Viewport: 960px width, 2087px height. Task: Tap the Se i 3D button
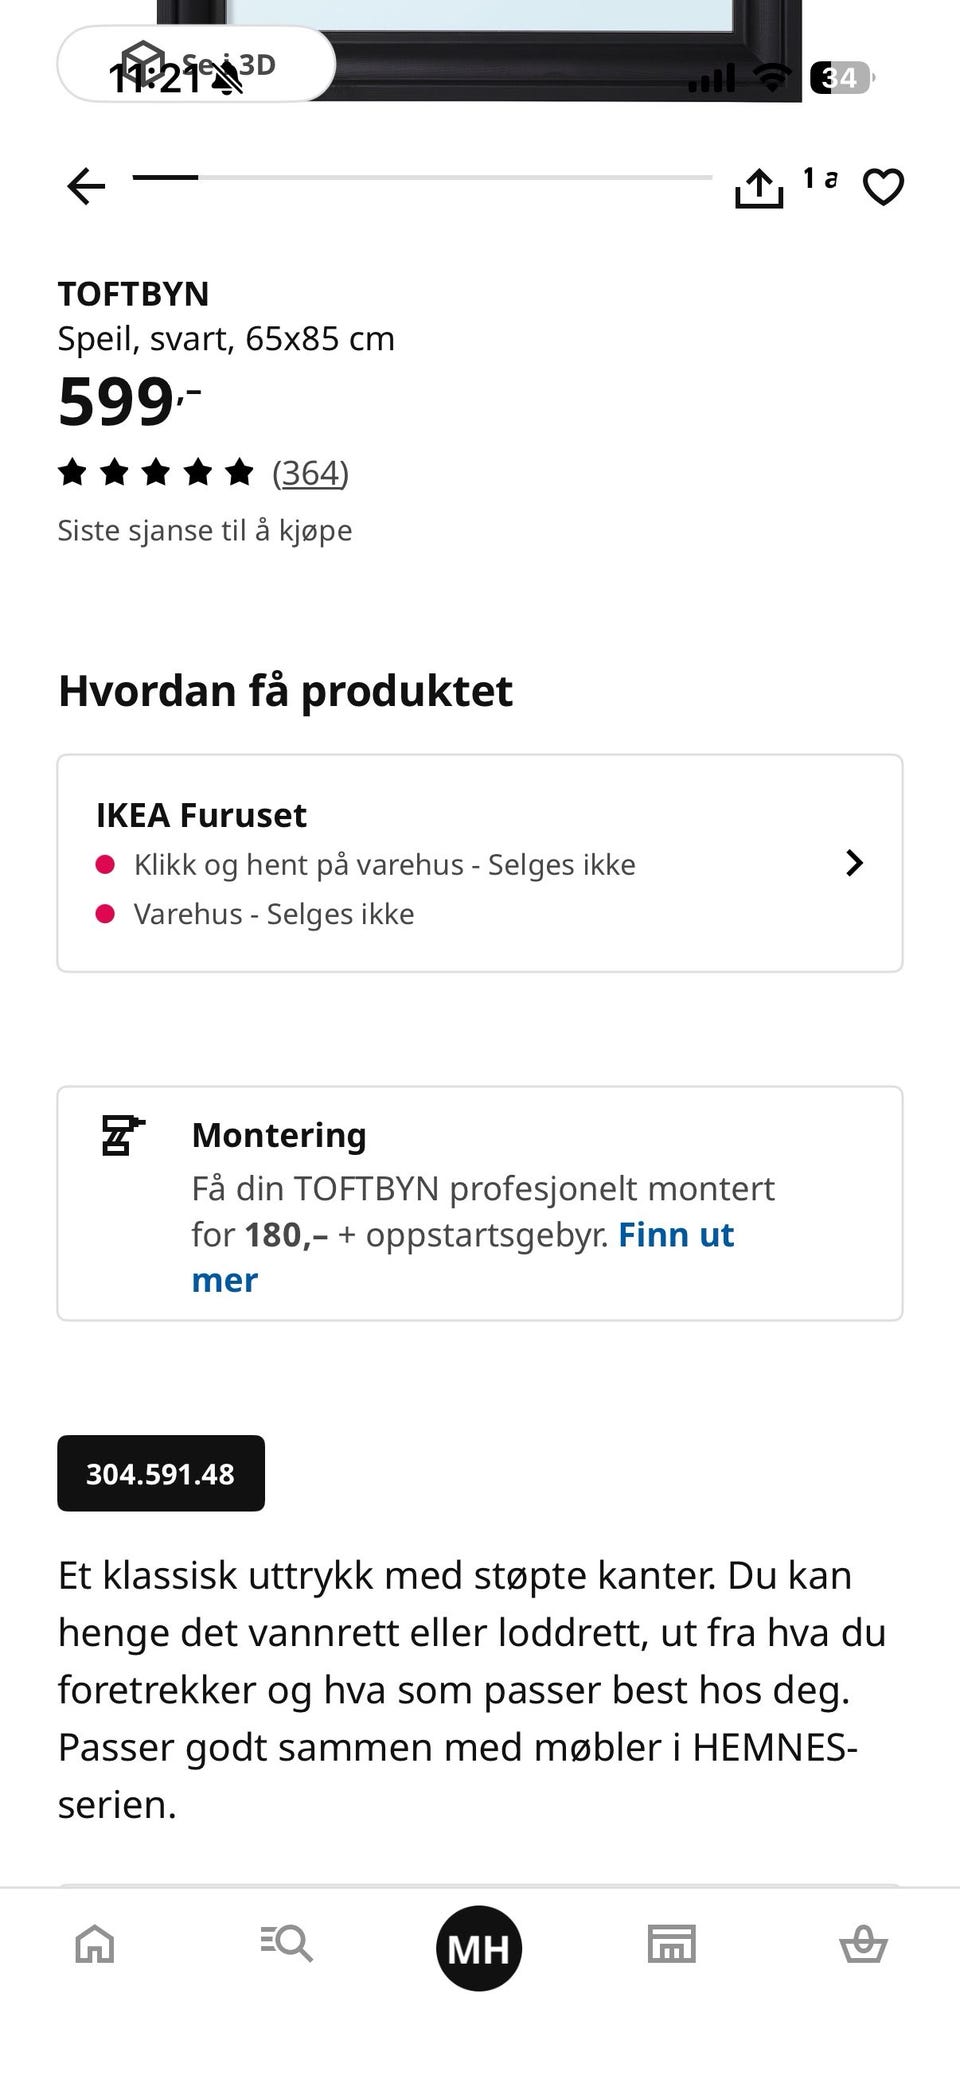click(x=196, y=64)
